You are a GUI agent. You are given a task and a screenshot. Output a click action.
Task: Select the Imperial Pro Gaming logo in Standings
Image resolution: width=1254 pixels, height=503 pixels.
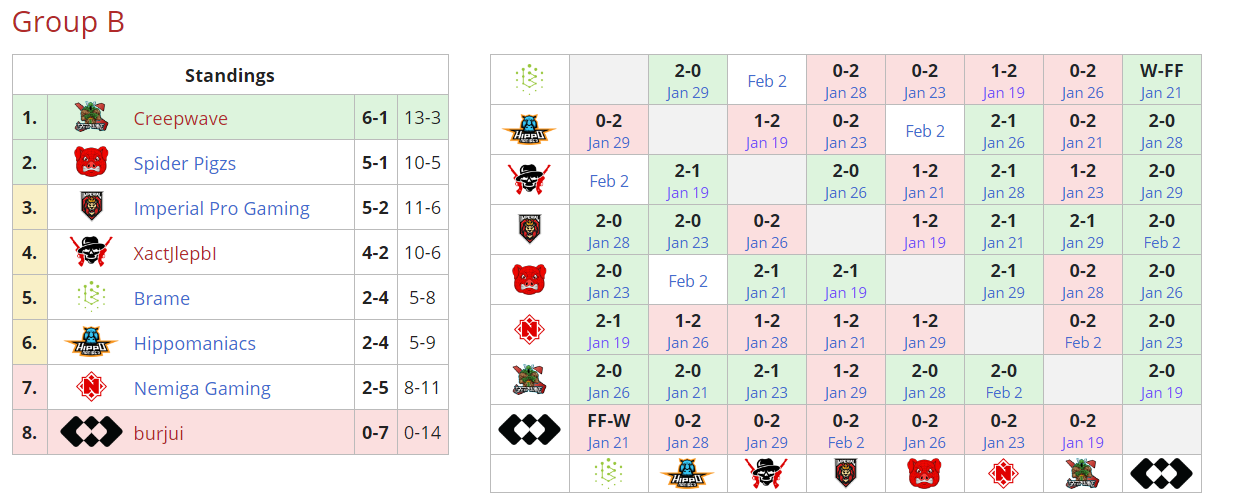(91, 208)
